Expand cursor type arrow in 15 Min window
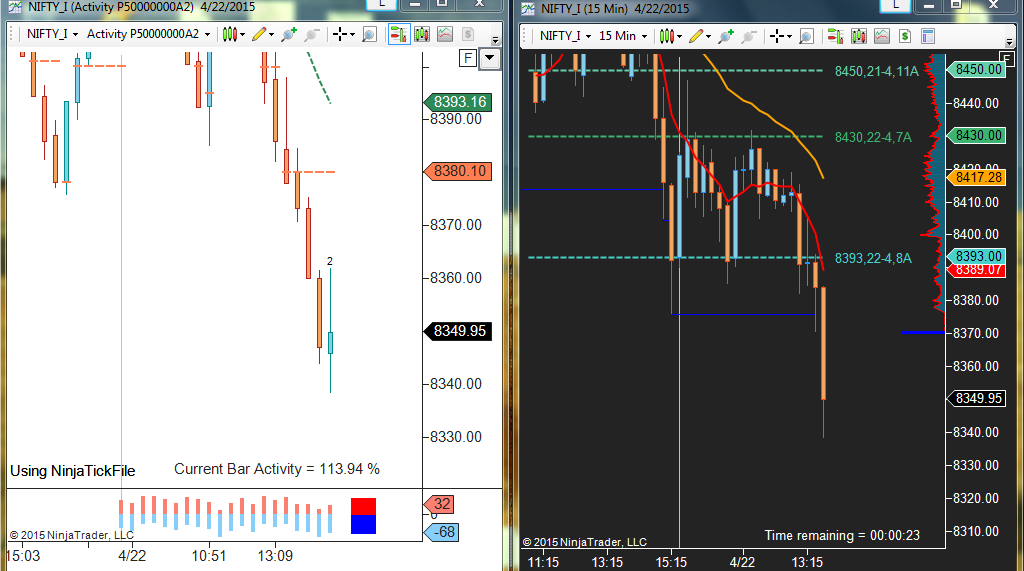The width and height of the screenshot is (1024, 571). [x=789, y=37]
